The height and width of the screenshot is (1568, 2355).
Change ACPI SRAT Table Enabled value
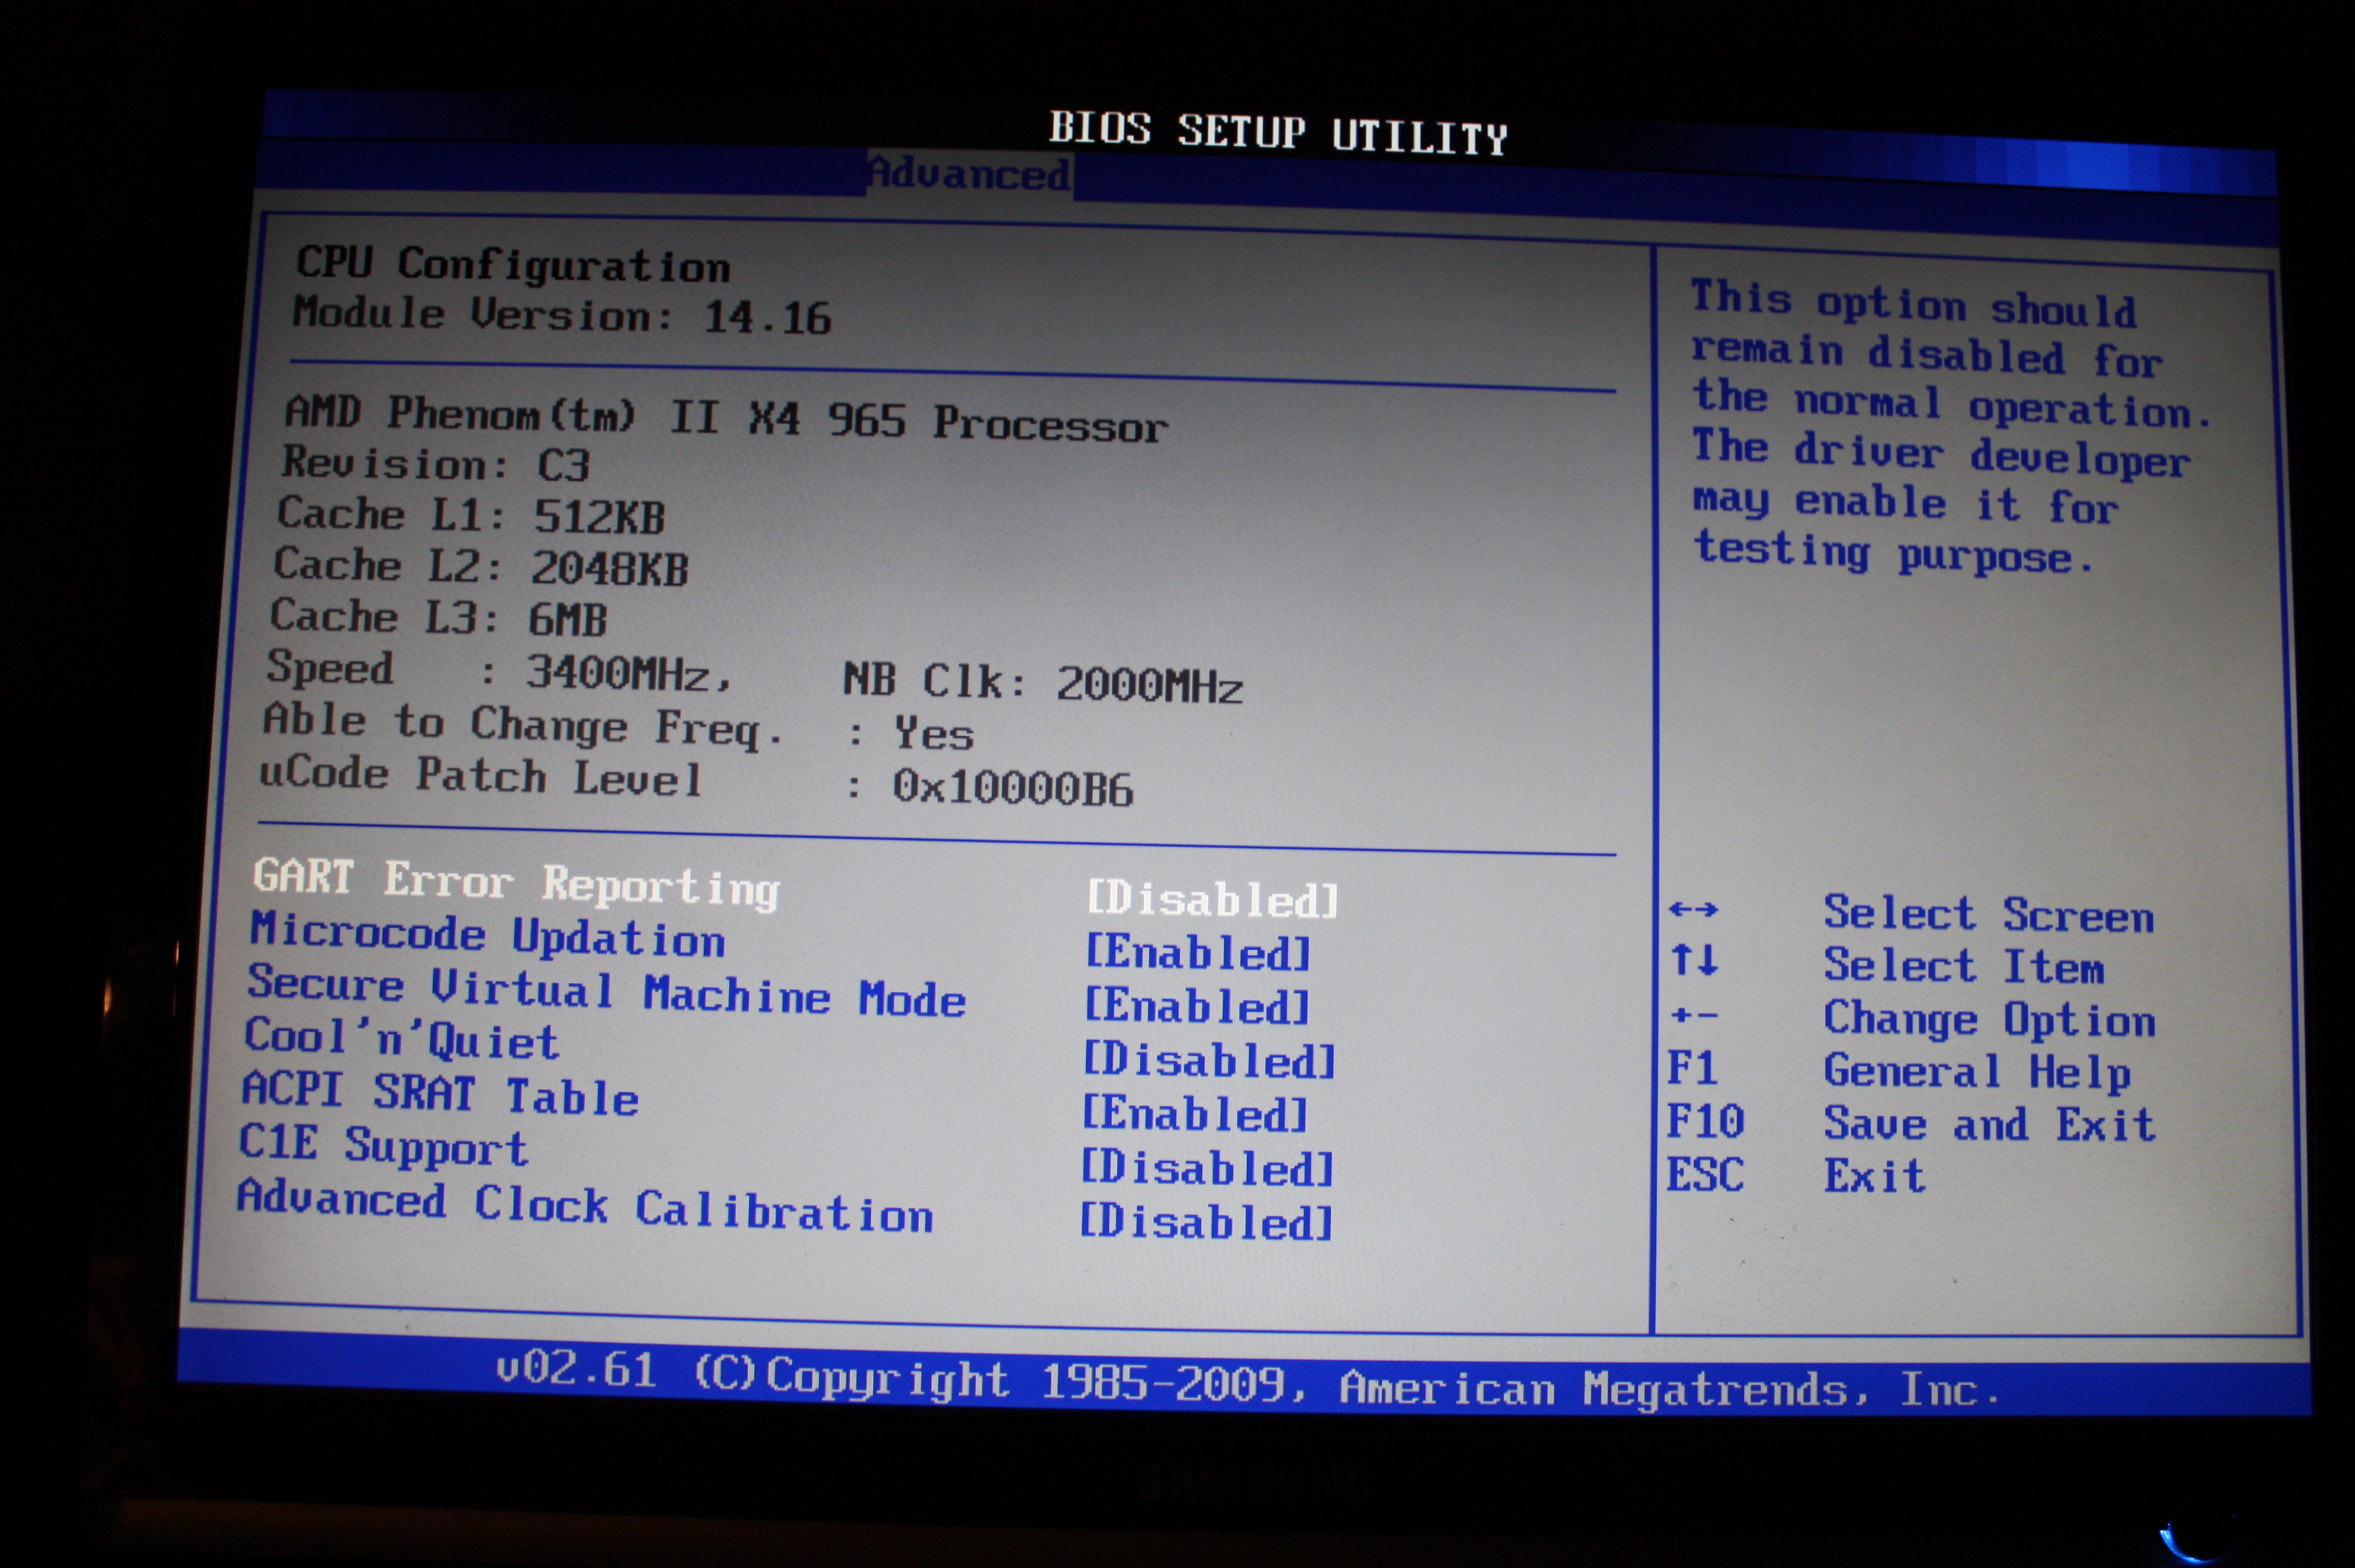point(1195,1114)
